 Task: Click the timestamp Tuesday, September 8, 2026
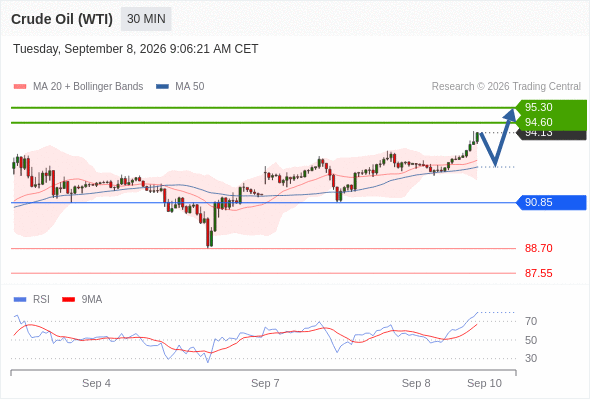click(x=90, y=49)
